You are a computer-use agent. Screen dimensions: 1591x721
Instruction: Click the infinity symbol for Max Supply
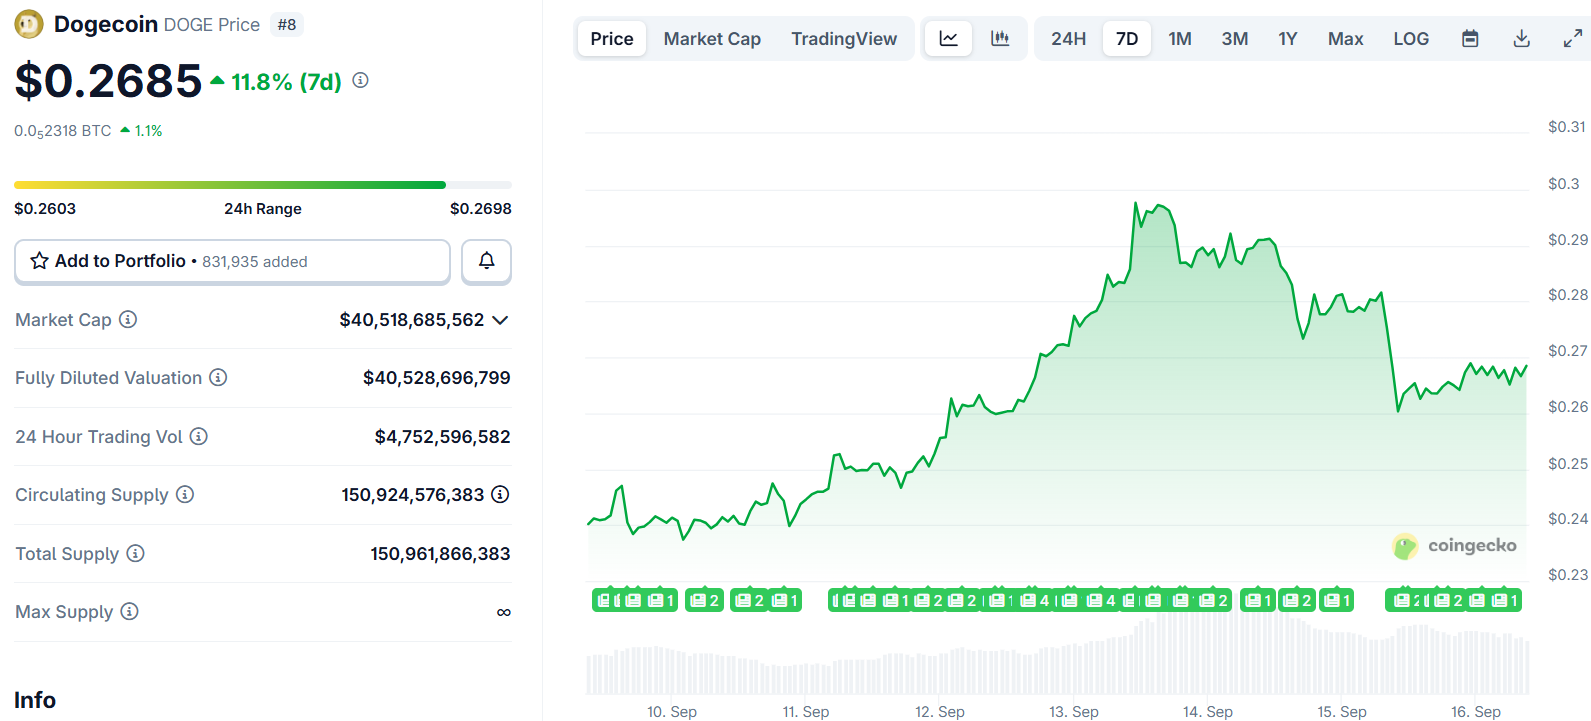pos(504,612)
